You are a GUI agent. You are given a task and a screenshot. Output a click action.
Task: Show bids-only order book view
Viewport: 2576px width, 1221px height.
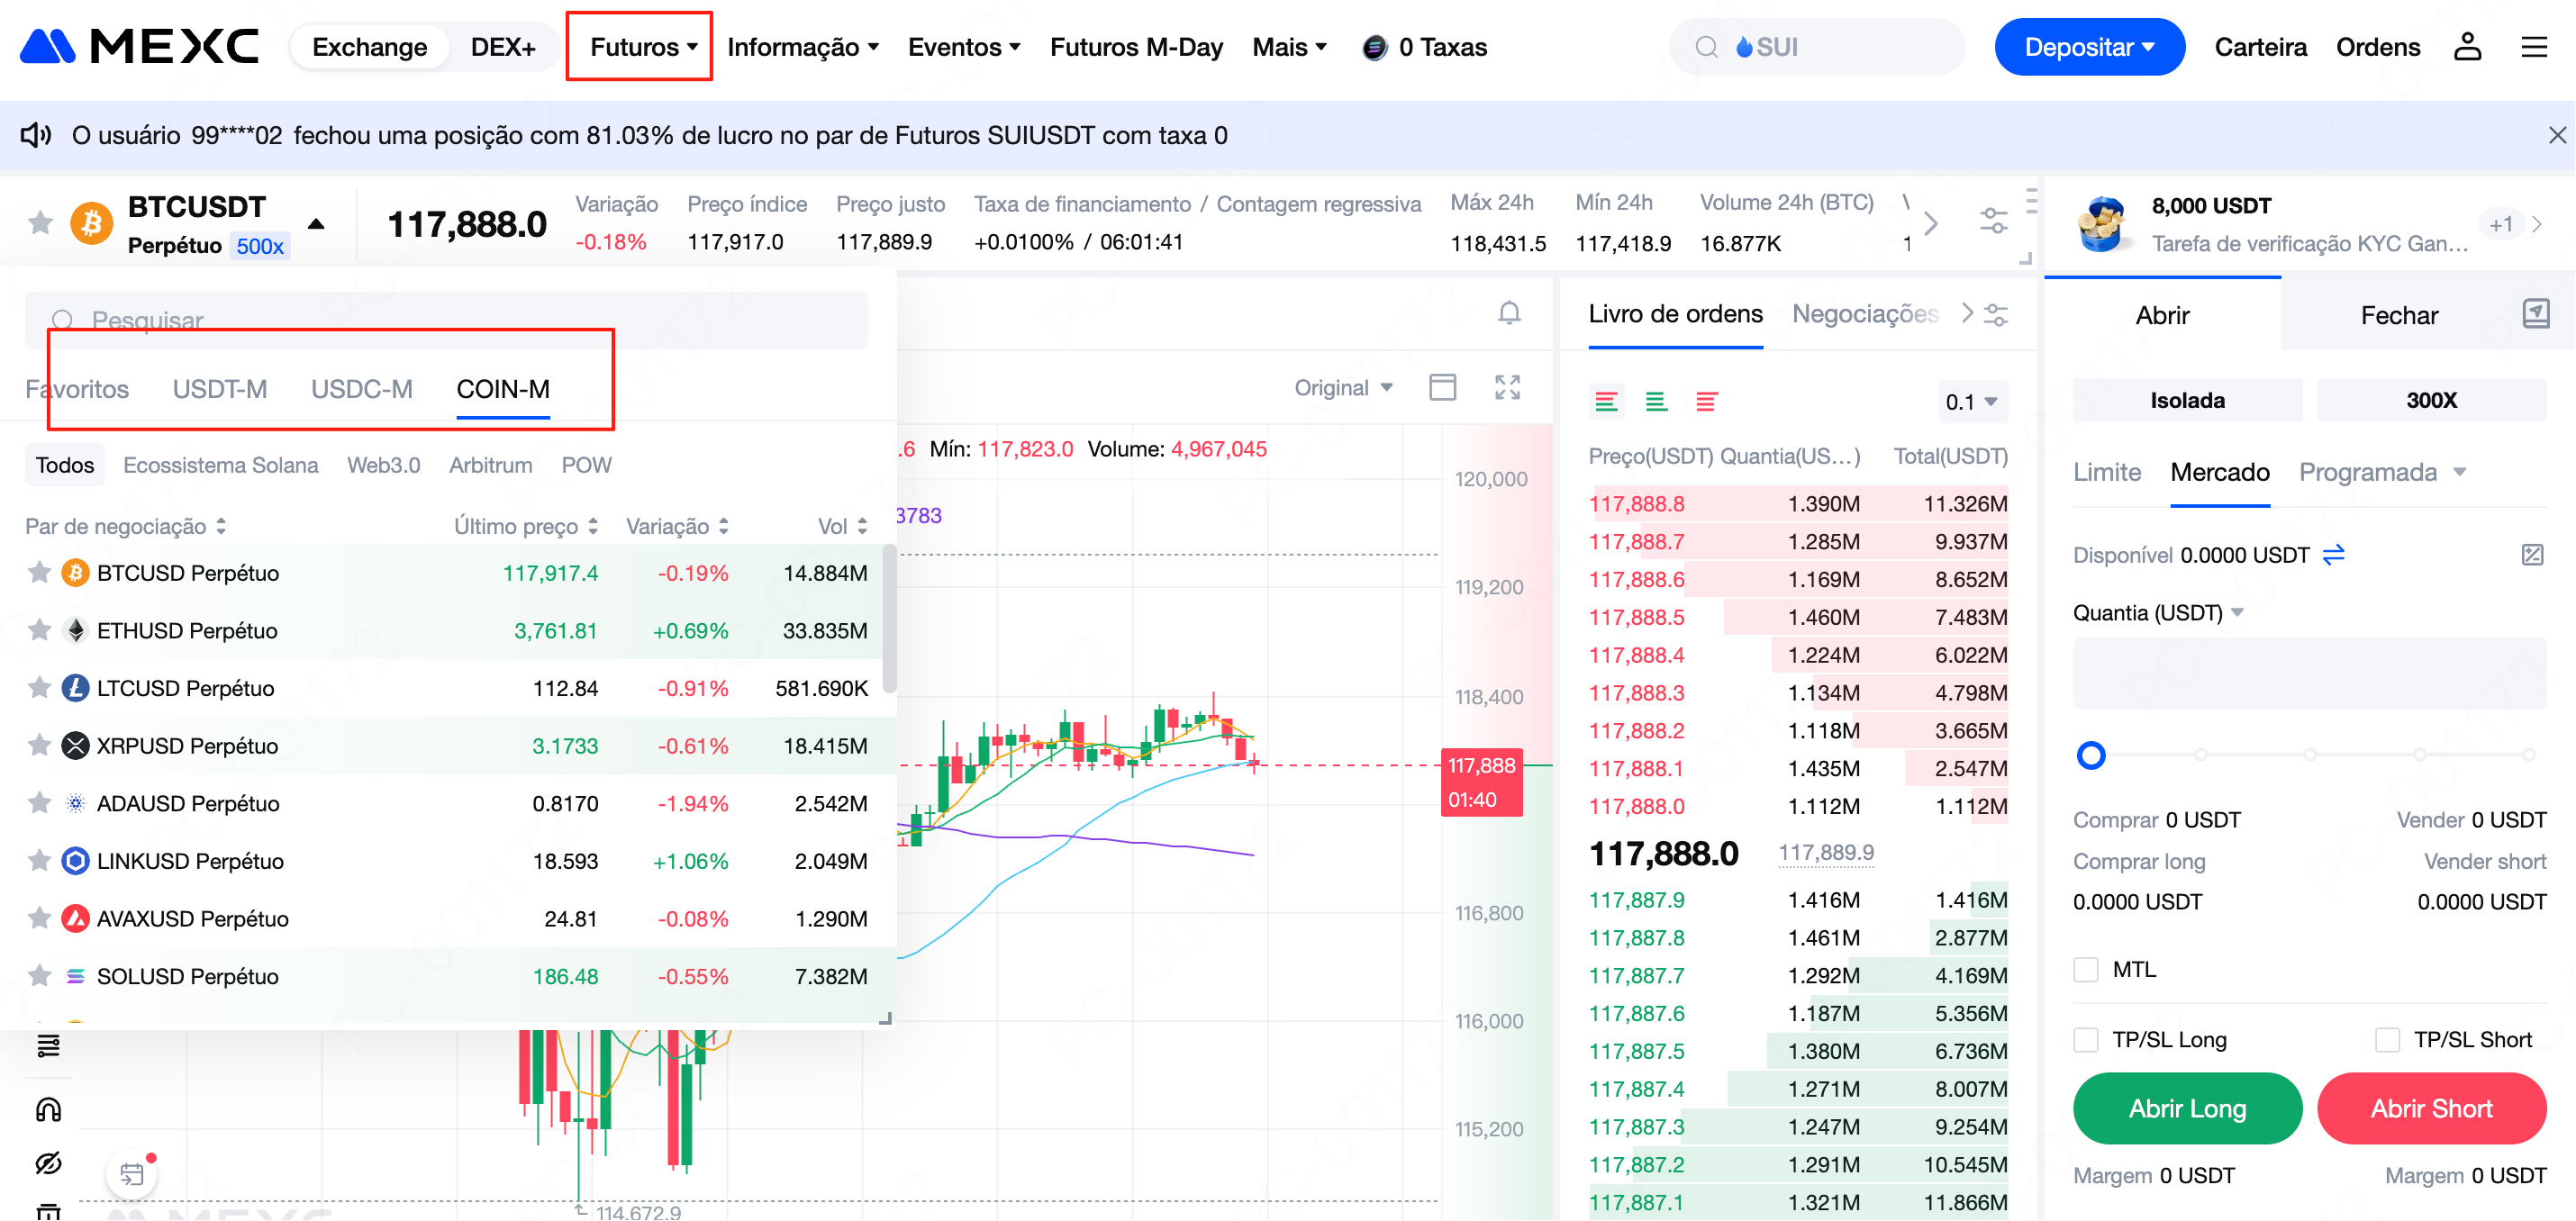(x=1656, y=402)
